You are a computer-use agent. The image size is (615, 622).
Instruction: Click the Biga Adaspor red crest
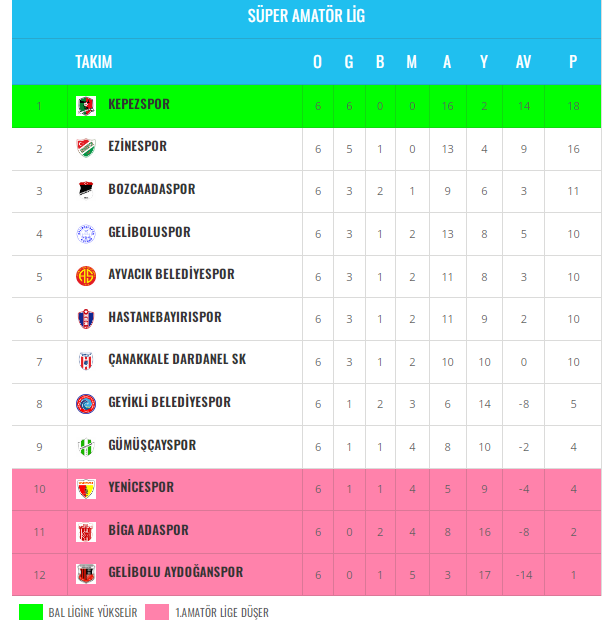coord(86,532)
